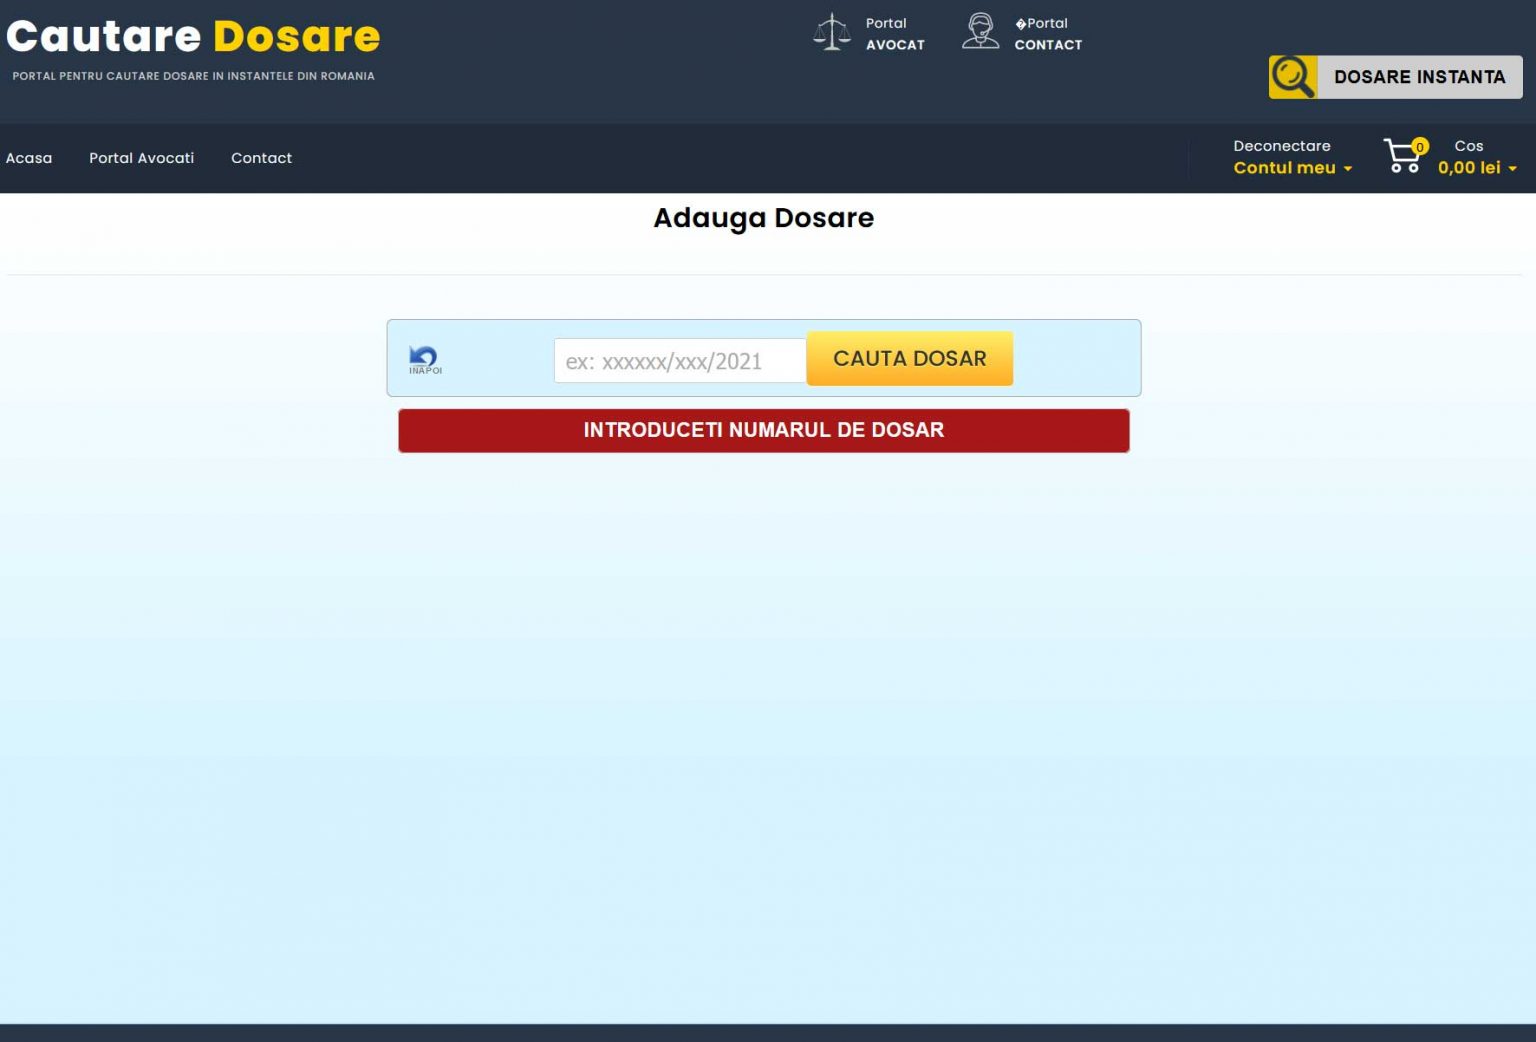Screen dimensions: 1536x1042
Task: Click the scales of justice icon
Action: [x=832, y=32]
